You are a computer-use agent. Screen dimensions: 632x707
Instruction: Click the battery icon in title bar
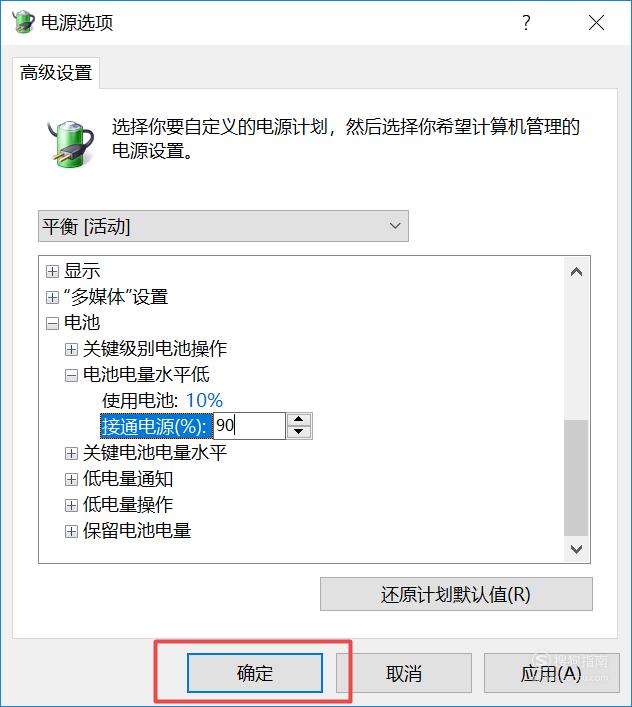coord(23,21)
